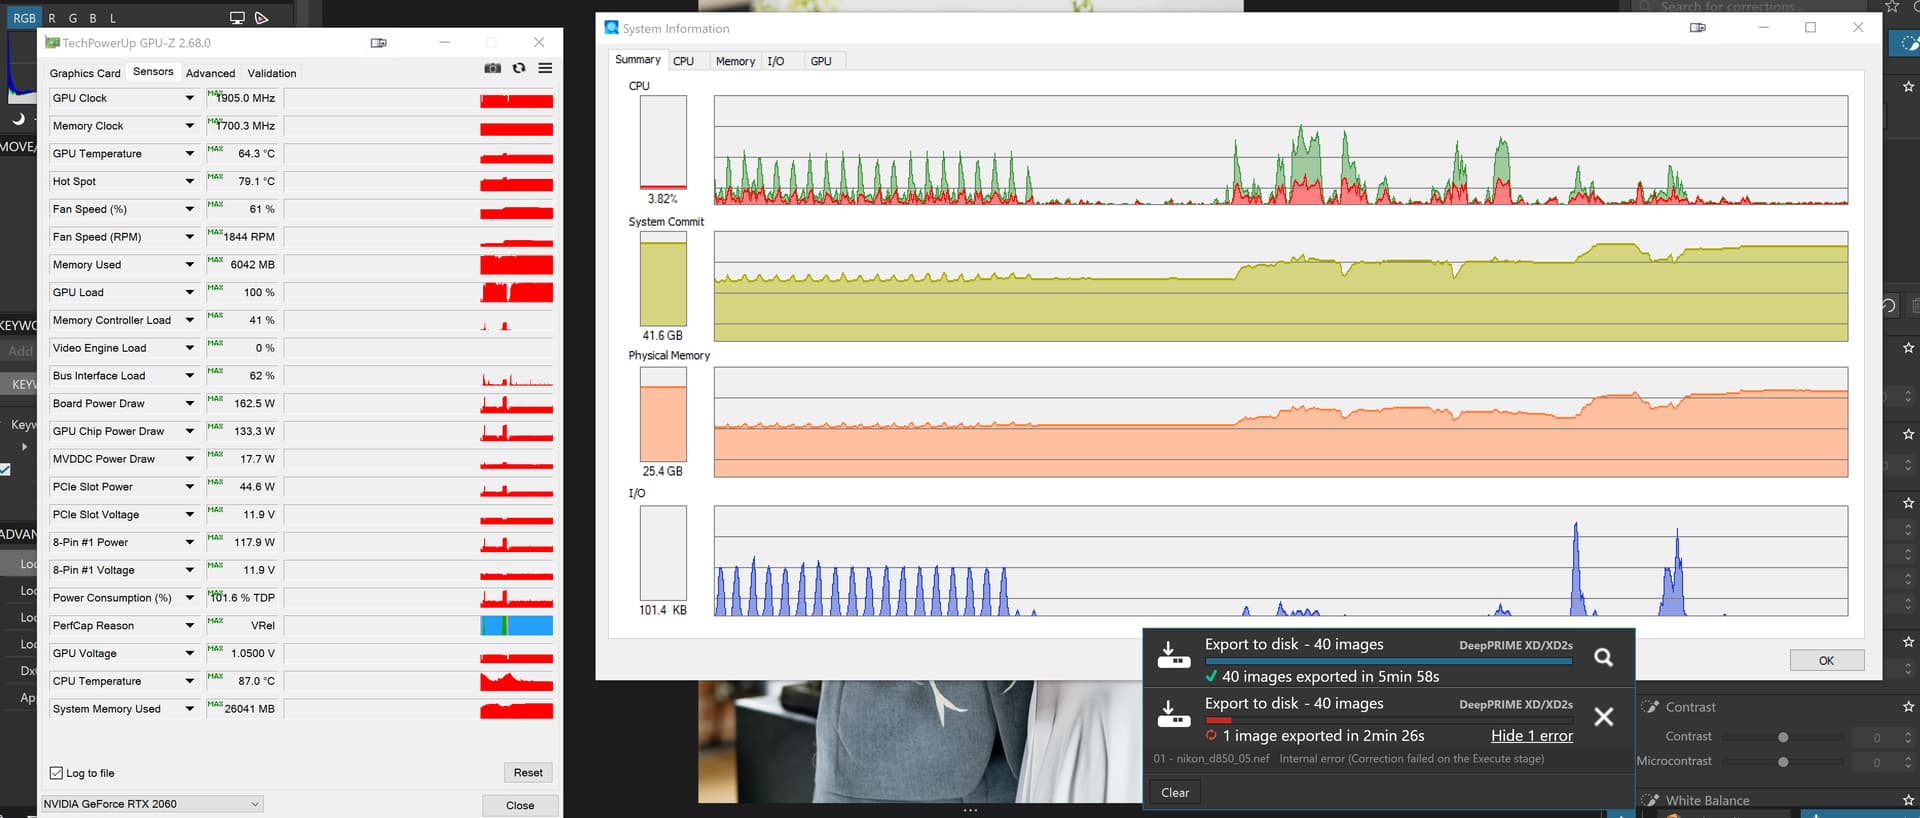Open the GPU-Z hamburger menu
Screen dimensions: 1920x818
point(545,68)
